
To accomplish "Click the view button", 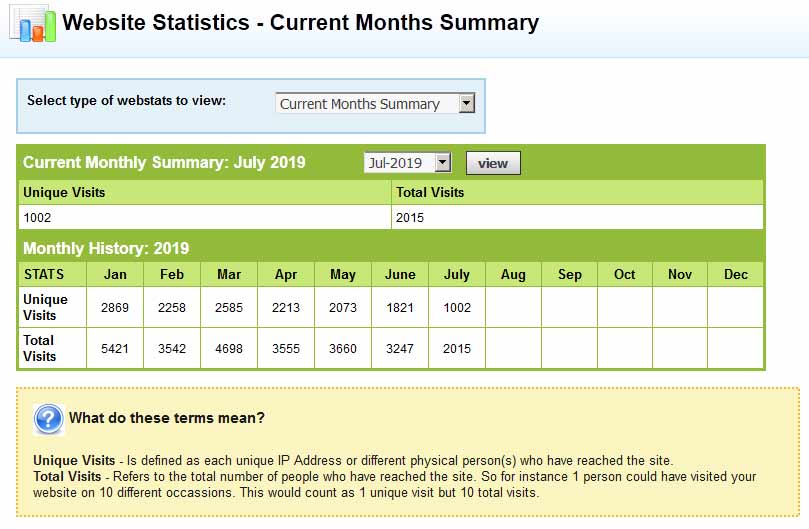I will pyautogui.click(x=493, y=163).
